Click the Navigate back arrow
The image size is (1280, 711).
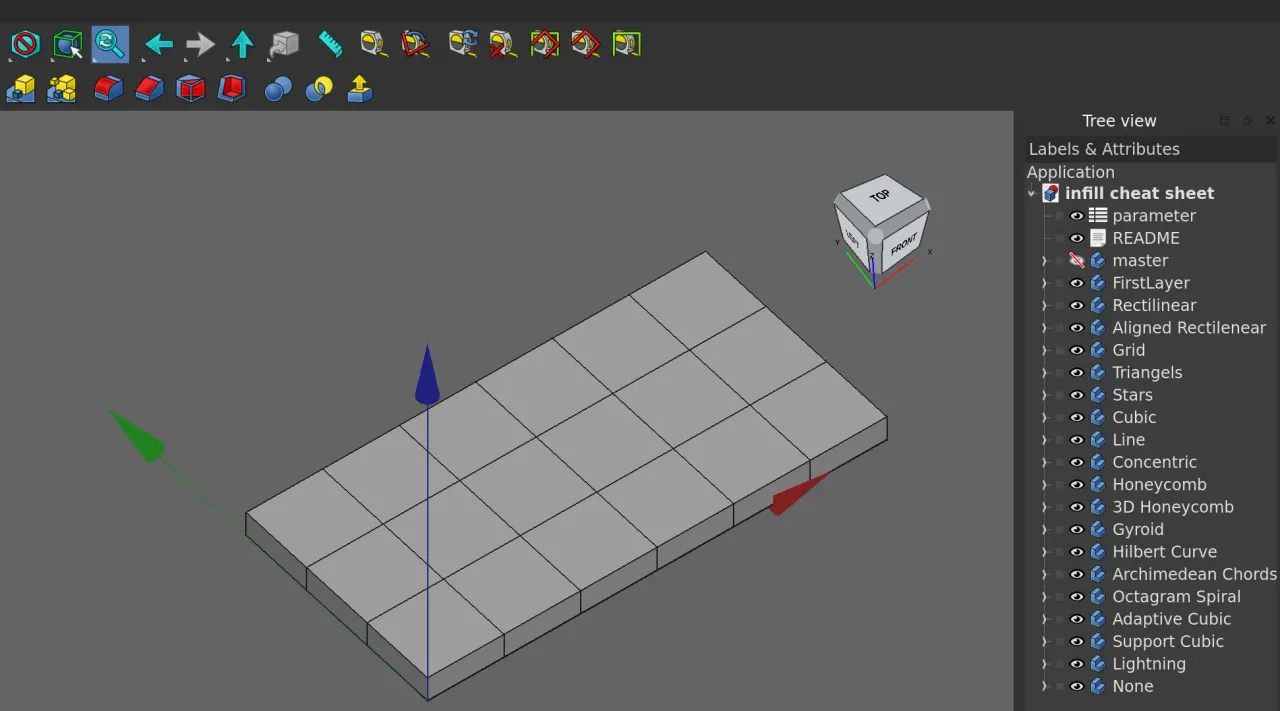pos(157,44)
